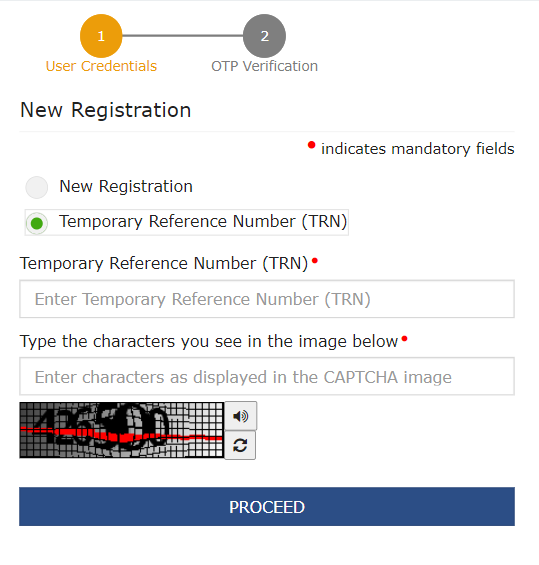Play the CAPTCHA audio speaker icon
This screenshot has height=565, width=539.
[x=241, y=416]
